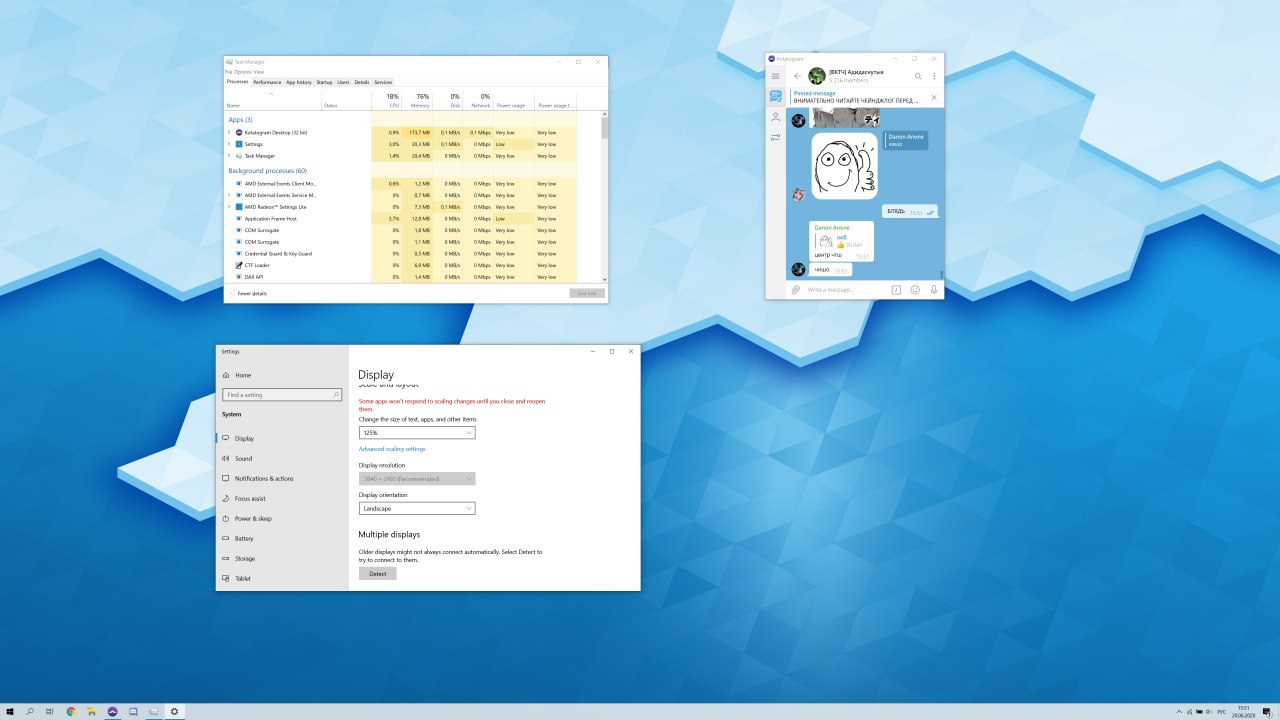The image size is (1280, 720).
Task: Open the Display orientation Landscape dropdown
Action: click(417, 508)
